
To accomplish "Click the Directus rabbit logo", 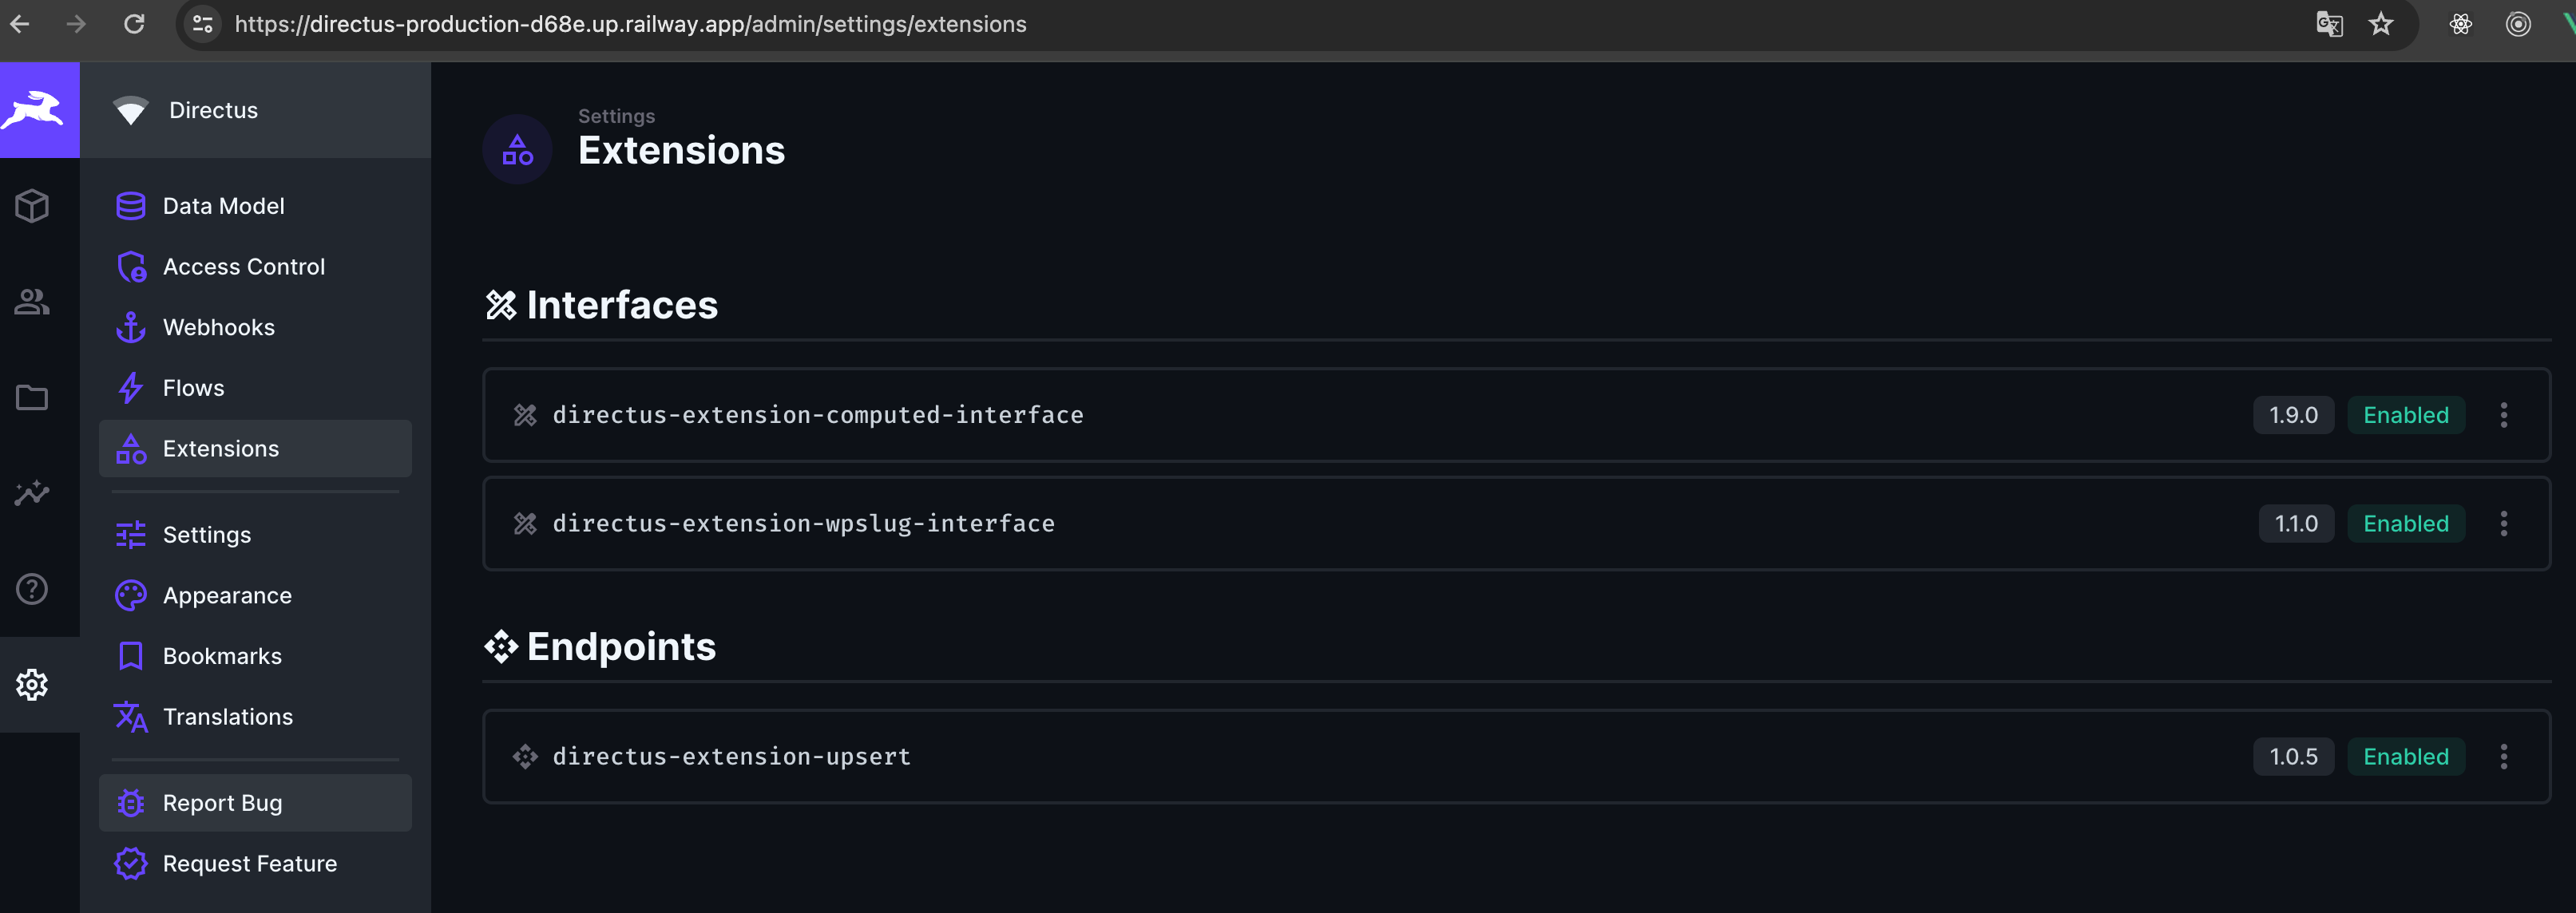I will (x=33, y=110).
